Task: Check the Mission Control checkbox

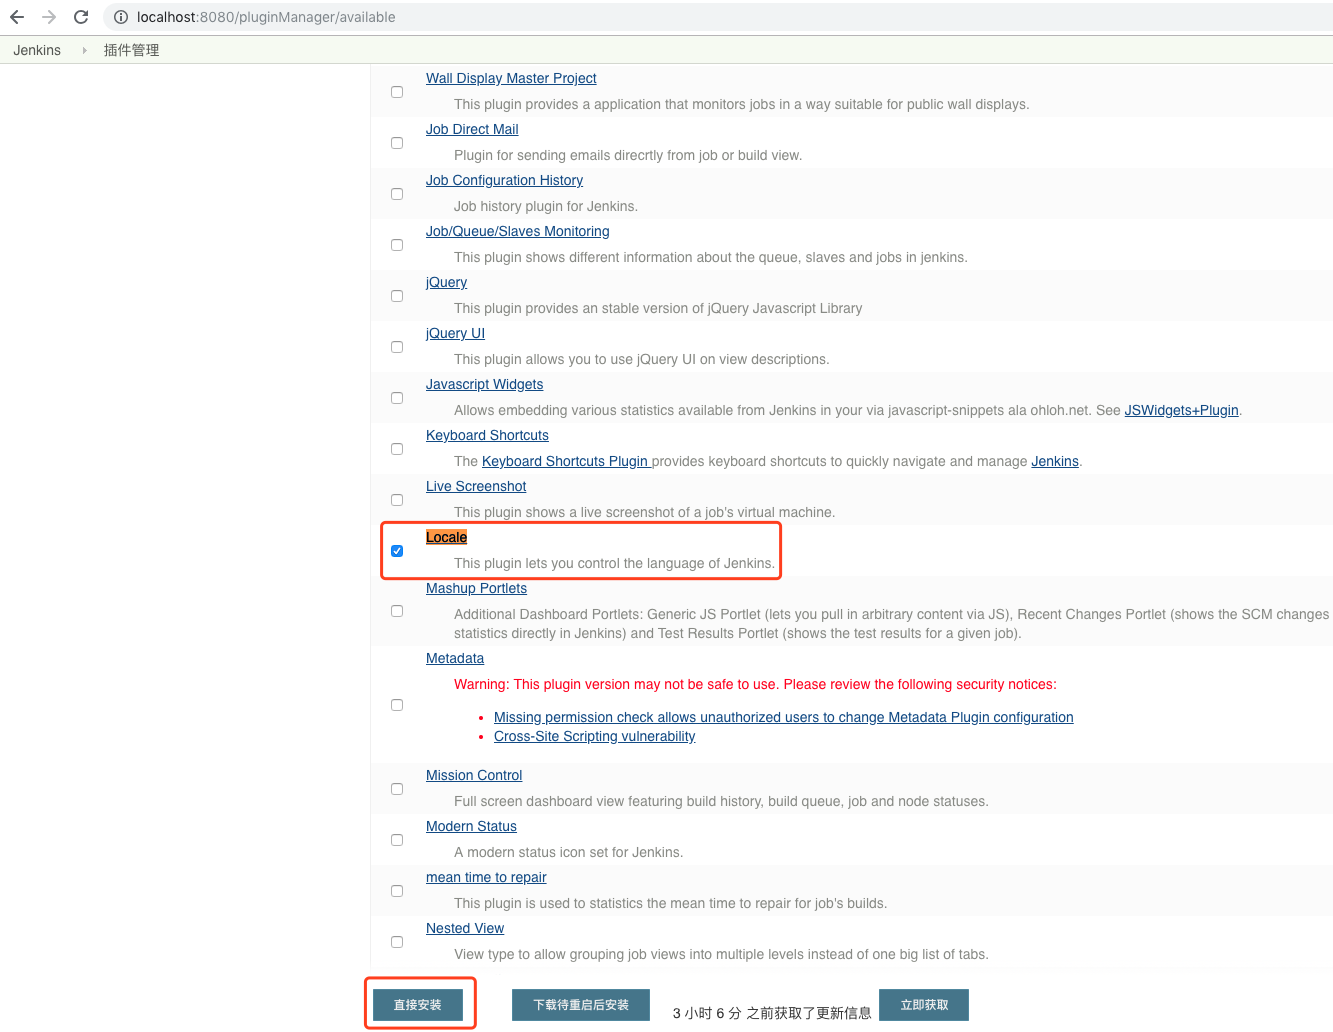Action: [397, 789]
